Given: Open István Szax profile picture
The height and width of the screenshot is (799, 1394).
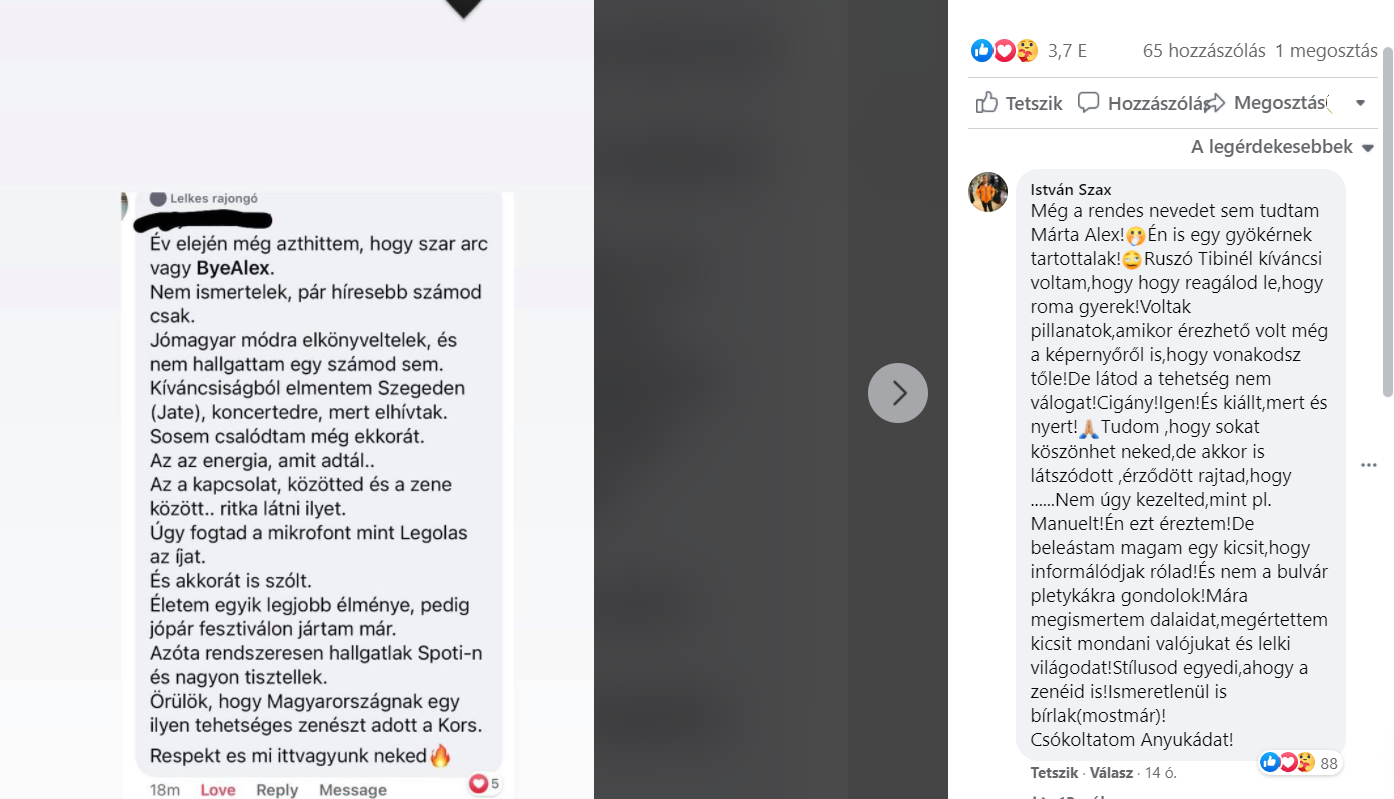Looking at the screenshot, I should [987, 191].
